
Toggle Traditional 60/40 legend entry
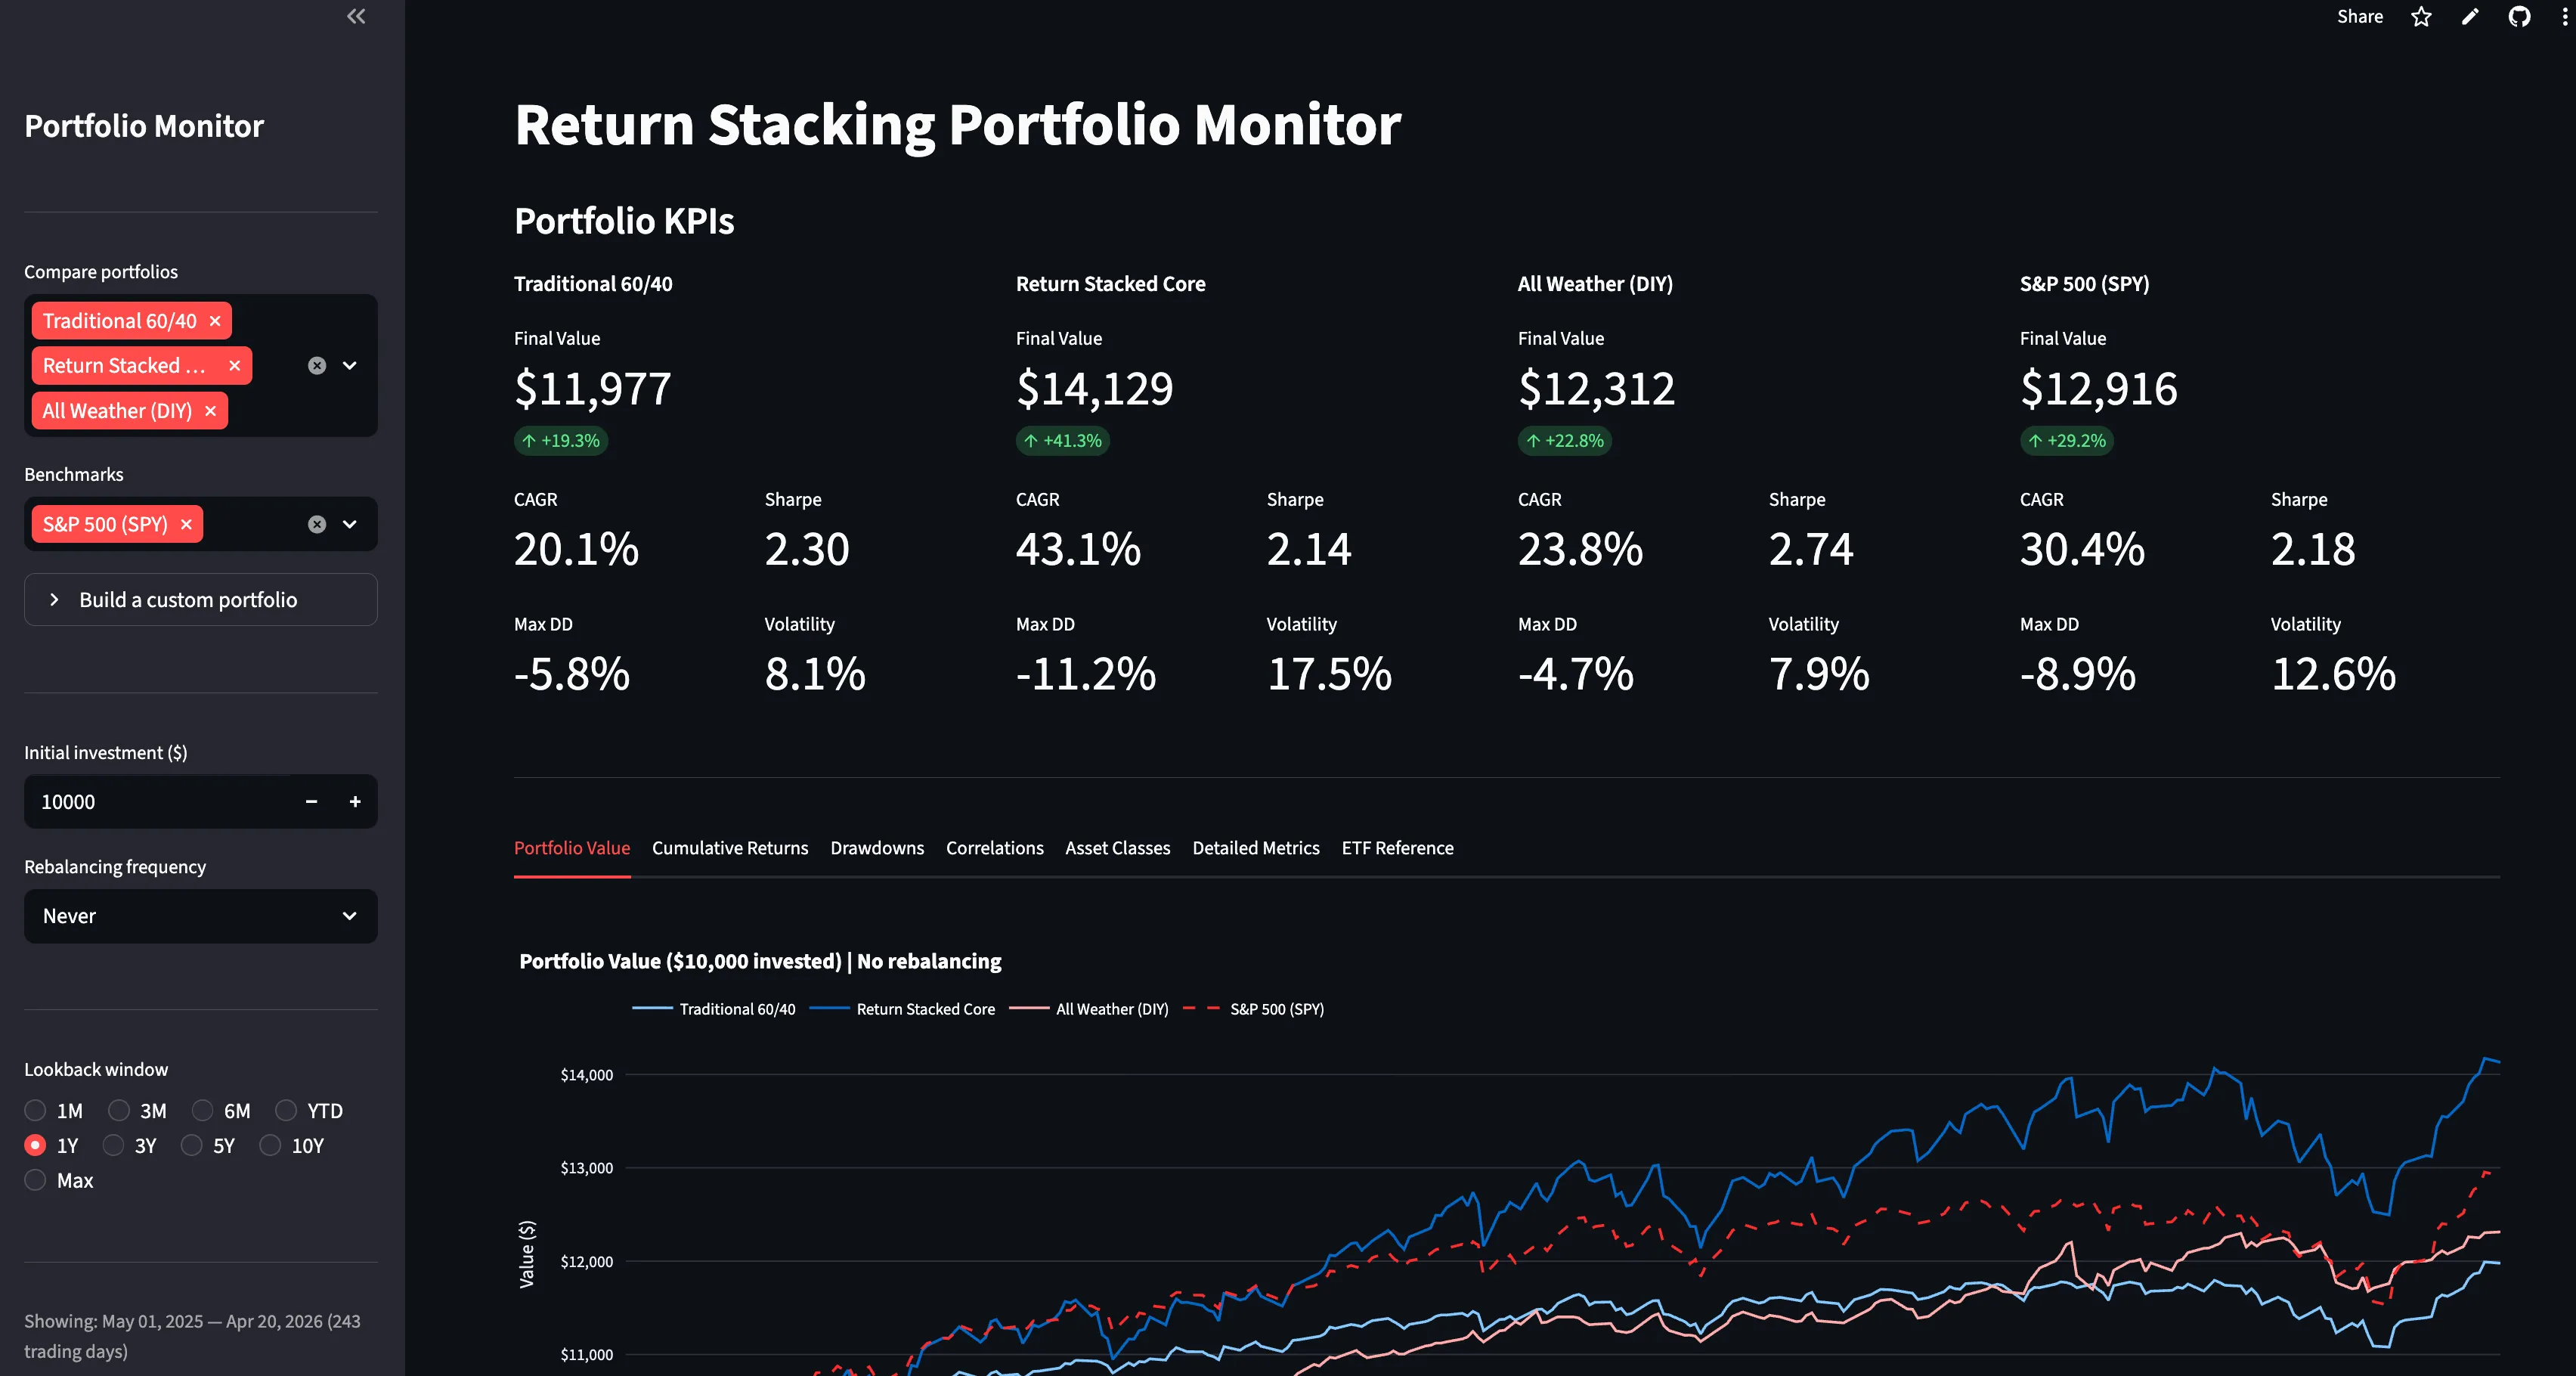coord(714,1009)
